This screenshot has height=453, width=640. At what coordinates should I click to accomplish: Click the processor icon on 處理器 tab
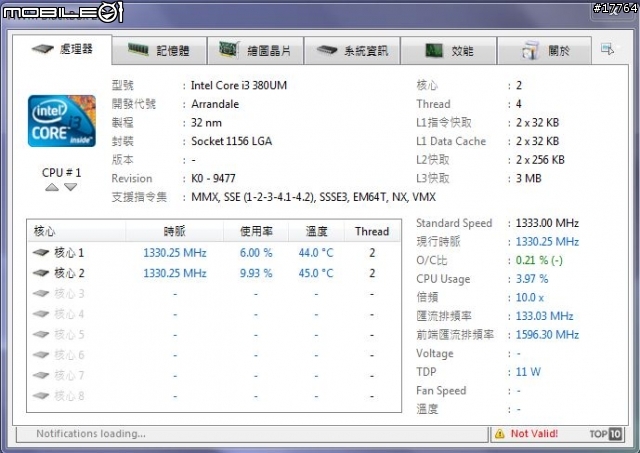pyautogui.click(x=42, y=49)
